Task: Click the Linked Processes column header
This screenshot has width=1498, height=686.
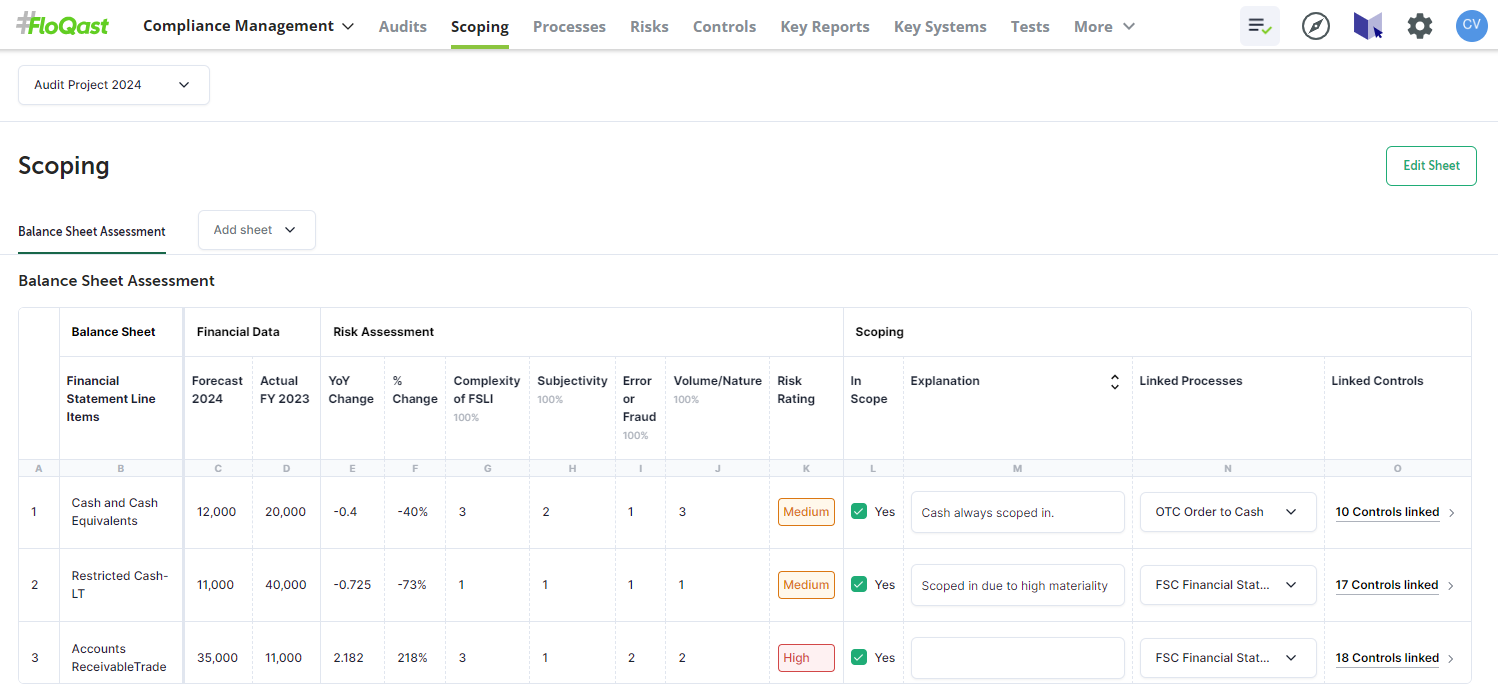Action: point(1191,381)
